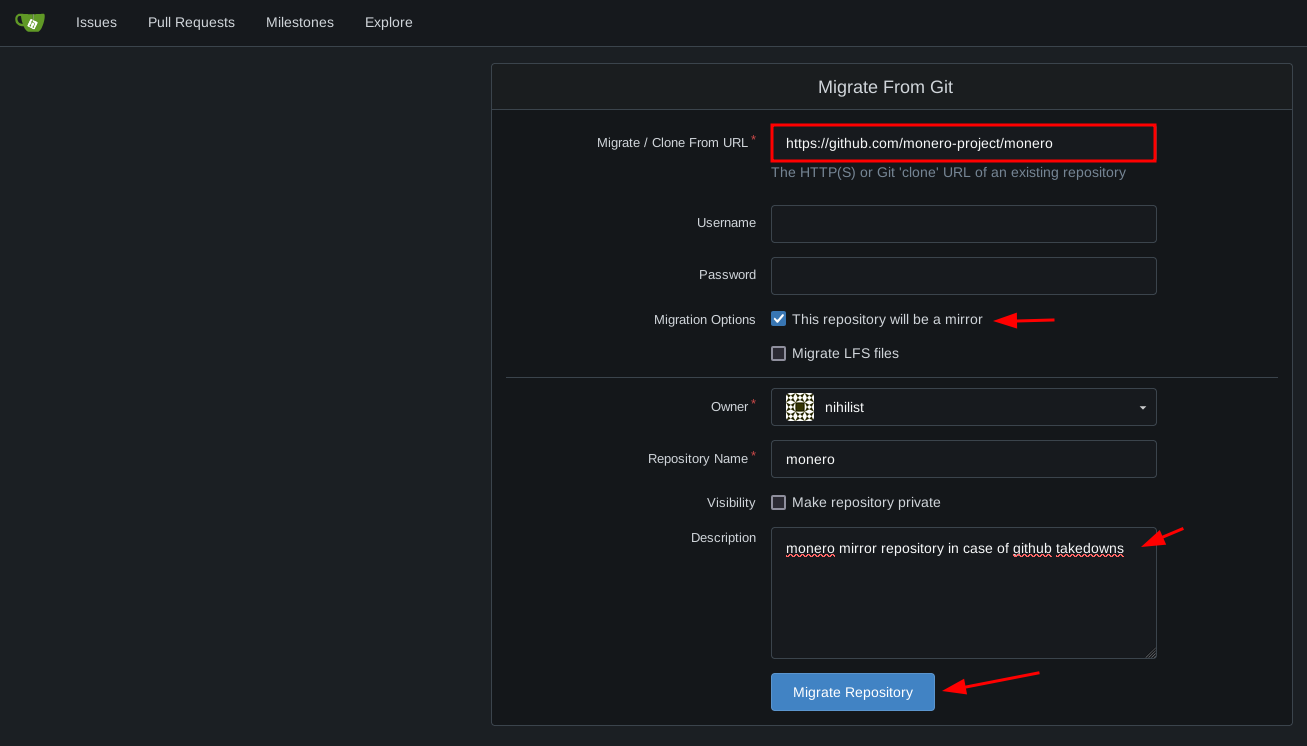Open the Issues menu item

pyautogui.click(x=96, y=22)
